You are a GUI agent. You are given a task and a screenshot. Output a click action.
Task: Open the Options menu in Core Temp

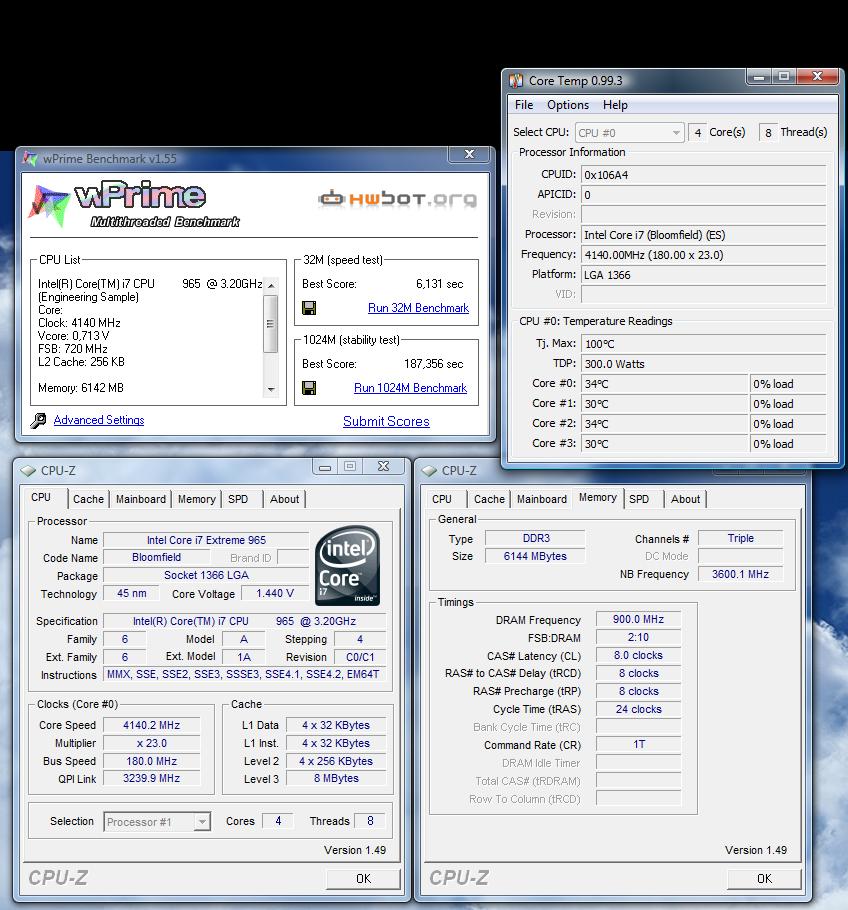(x=568, y=105)
